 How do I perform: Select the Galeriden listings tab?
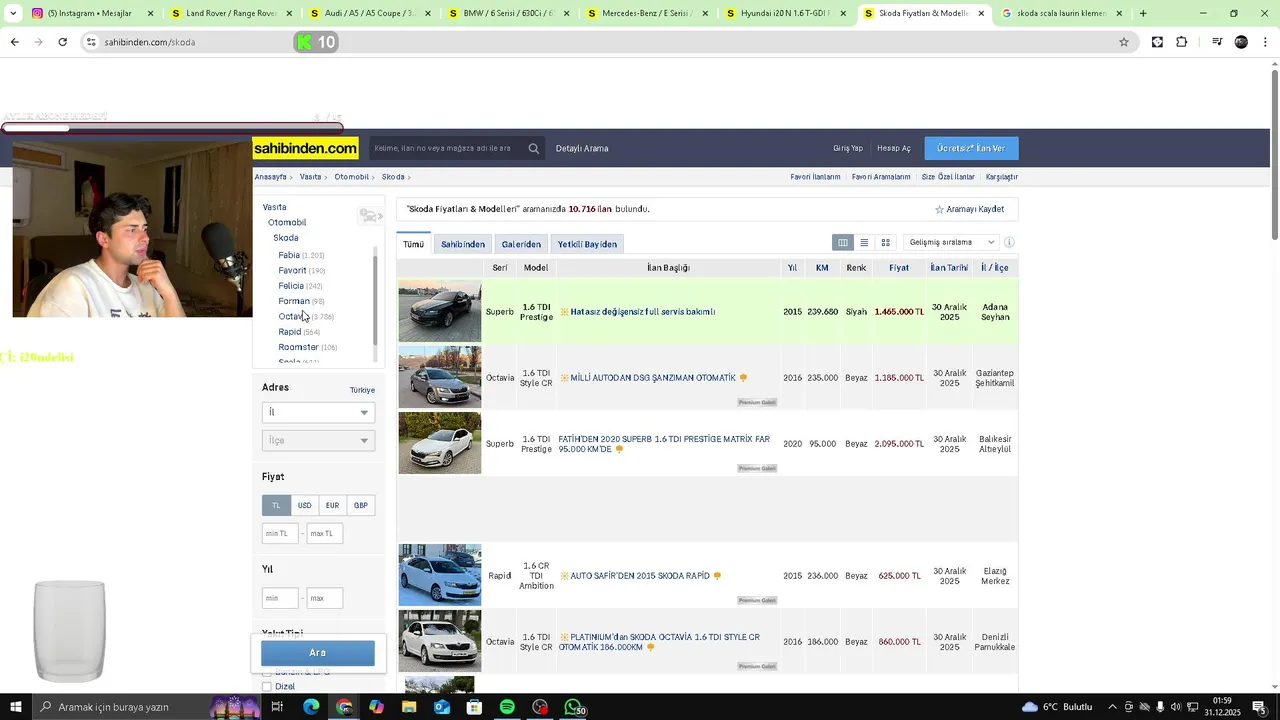coord(521,244)
